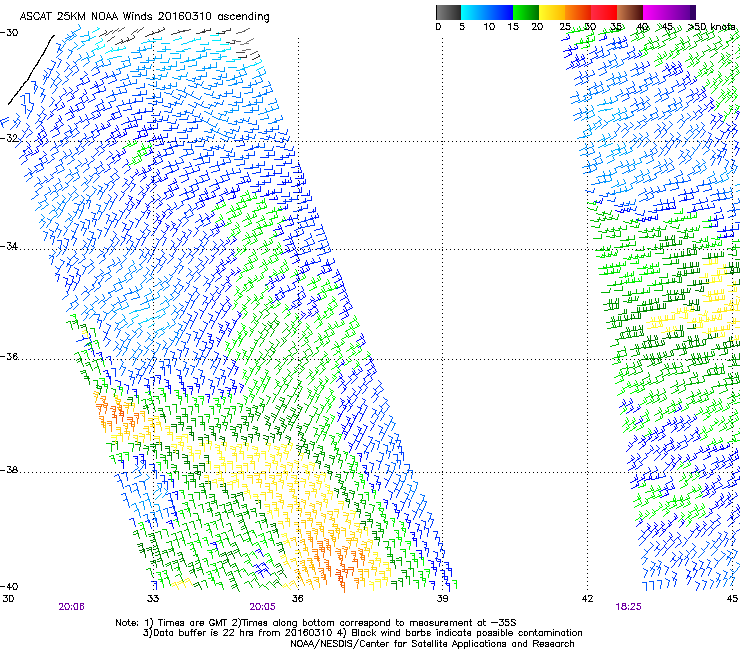Click the '-34' latitude label

pos(9,246)
